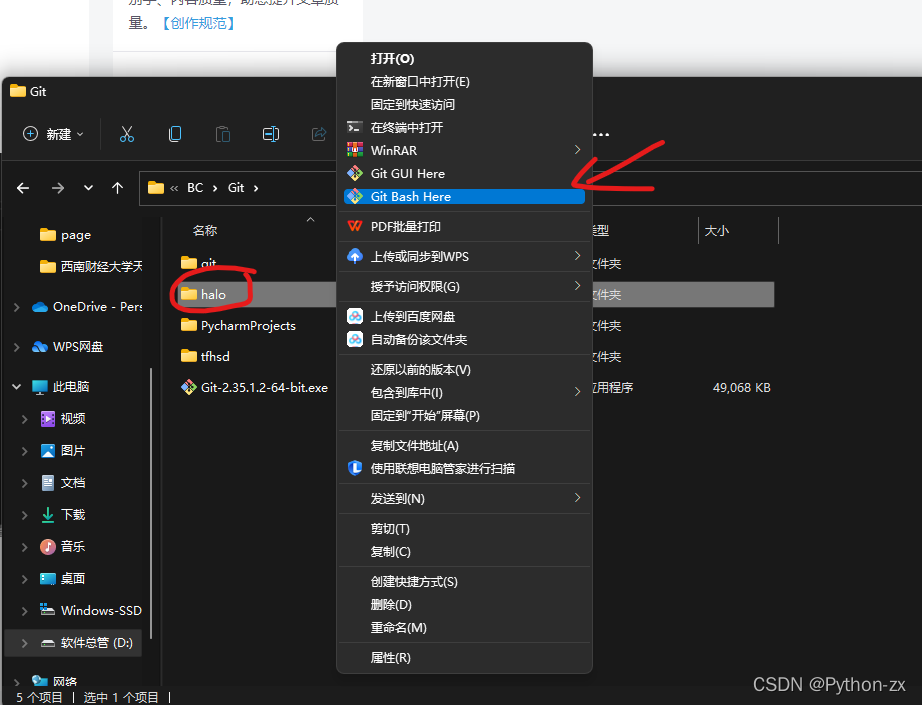Click 49,068 KB size cell
The height and width of the screenshot is (705, 922).
click(x=741, y=387)
